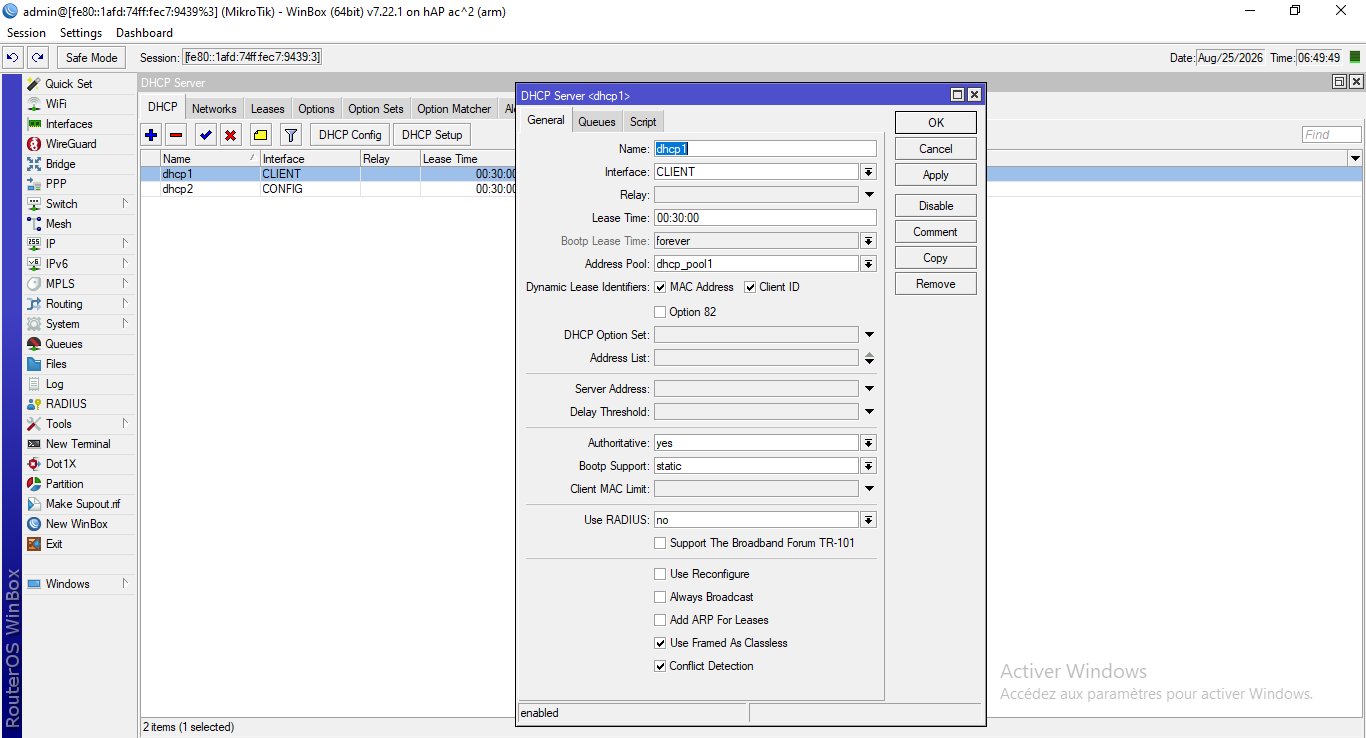Click the DHCP Setup button
The height and width of the screenshot is (738, 1366).
pyautogui.click(x=432, y=134)
